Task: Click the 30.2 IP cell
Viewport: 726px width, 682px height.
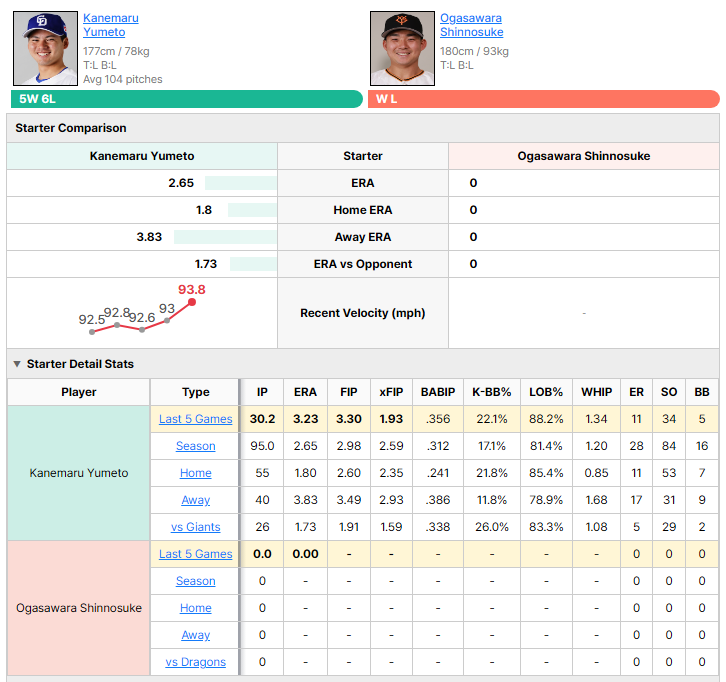Action: pos(262,419)
